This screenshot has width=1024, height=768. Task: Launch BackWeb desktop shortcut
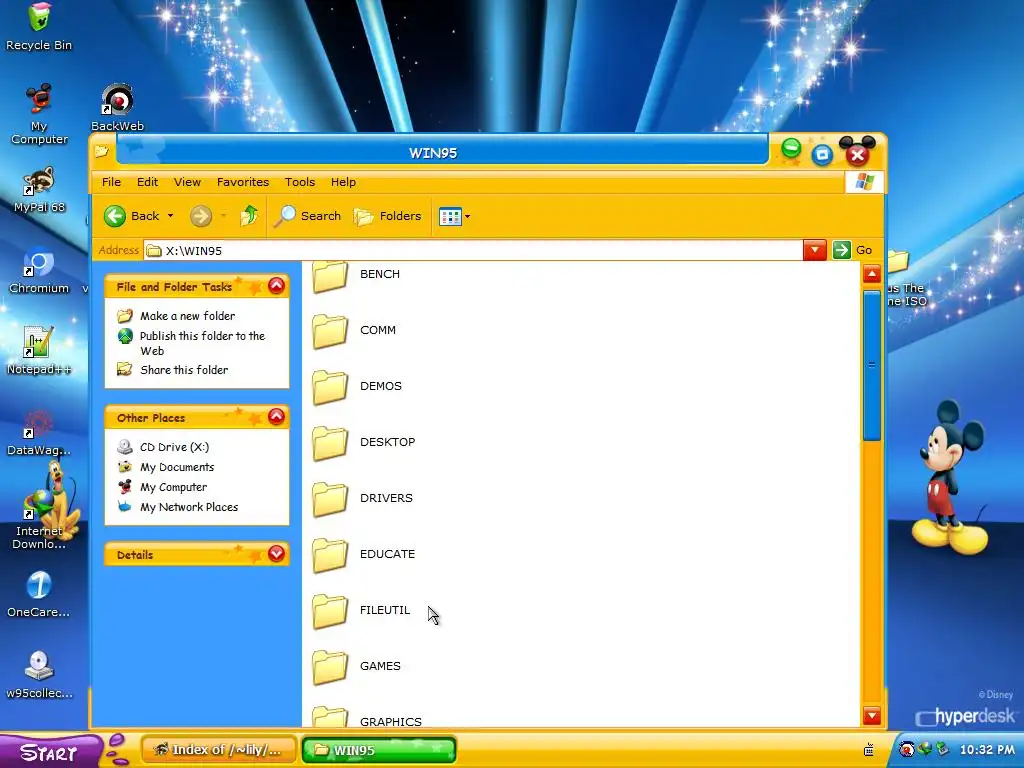click(x=118, y=108)
